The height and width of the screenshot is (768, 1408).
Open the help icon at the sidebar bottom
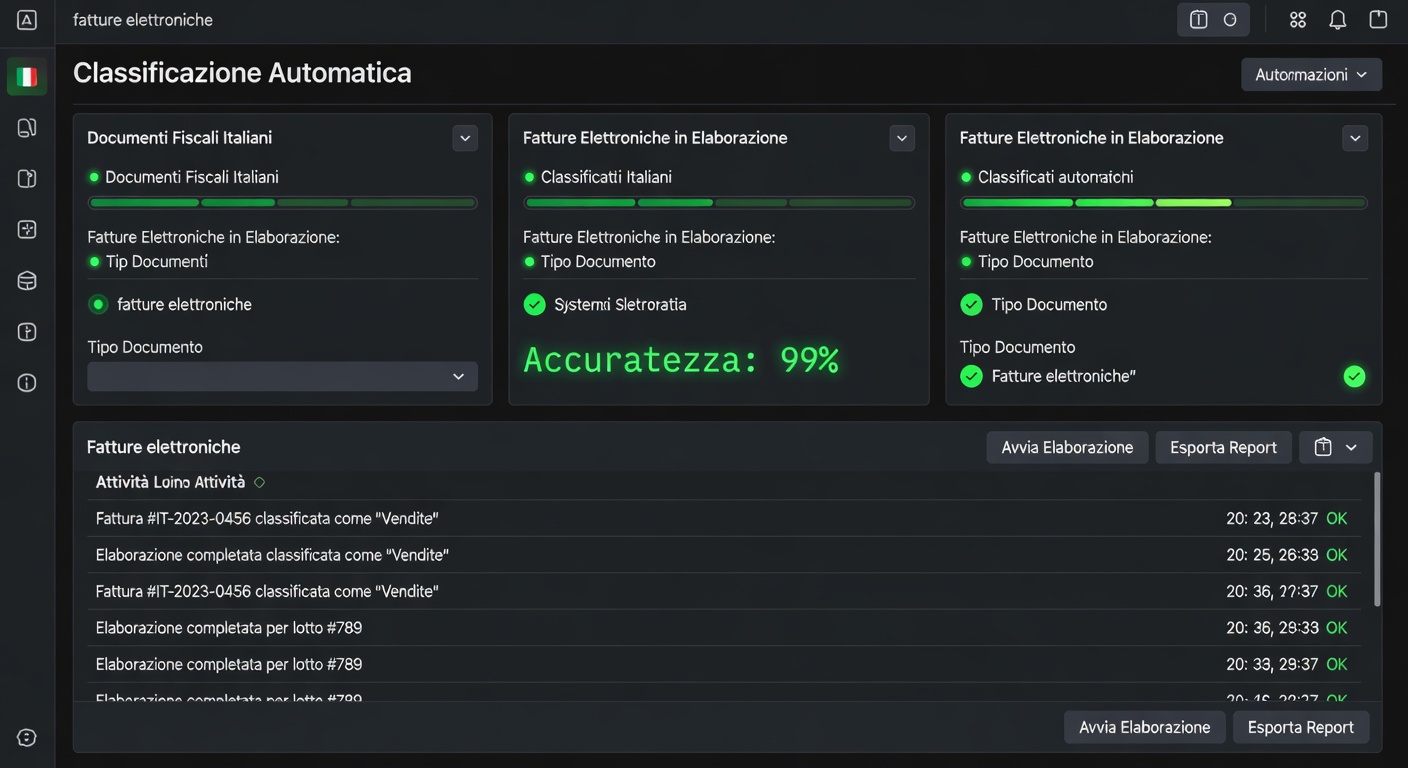(26, 737)
